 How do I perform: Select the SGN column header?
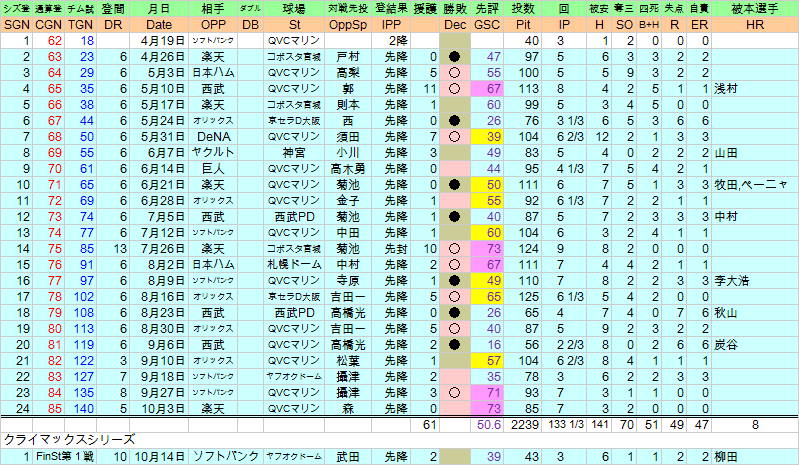click(x=16, y=25)
